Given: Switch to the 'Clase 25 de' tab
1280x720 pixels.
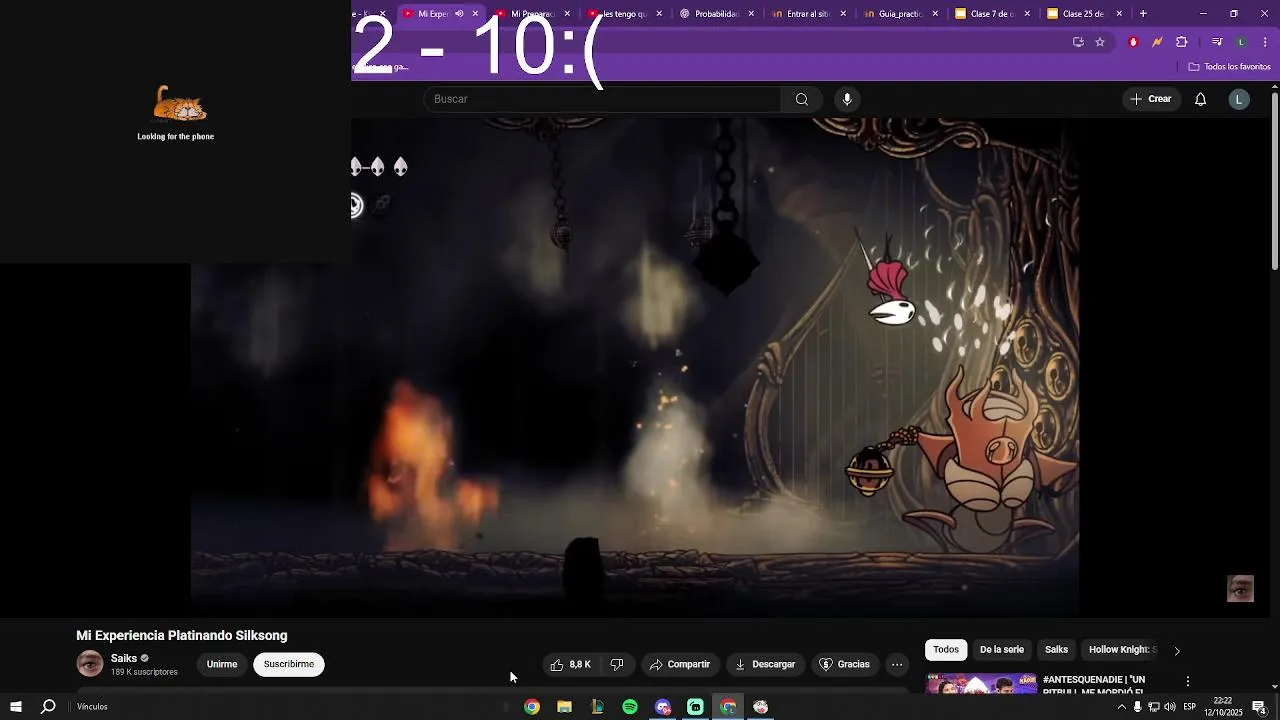Looking at the screenshot, I should click(1085, 14).
